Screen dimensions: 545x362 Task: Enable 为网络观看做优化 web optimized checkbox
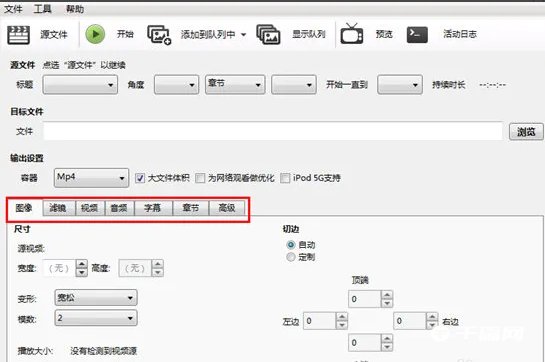(200, 178)
